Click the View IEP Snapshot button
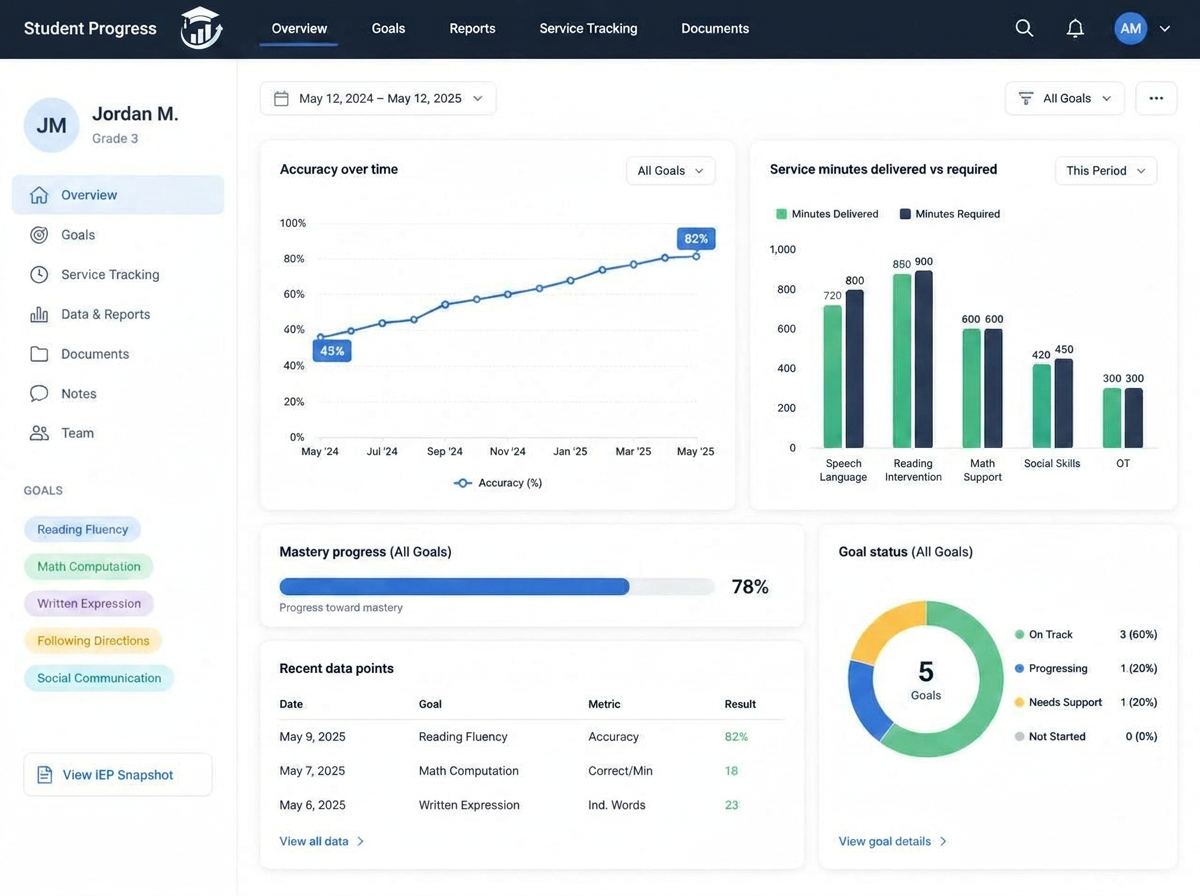 pyautogui.click(x=118, y=775)
